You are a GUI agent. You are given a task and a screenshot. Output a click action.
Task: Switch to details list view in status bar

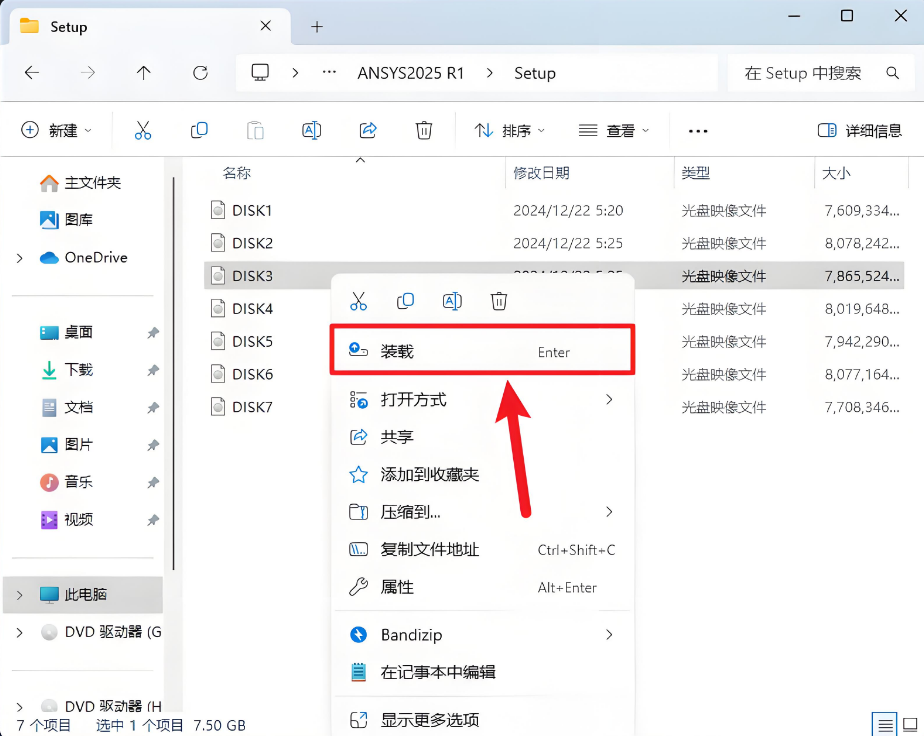(x=885, y=725)
